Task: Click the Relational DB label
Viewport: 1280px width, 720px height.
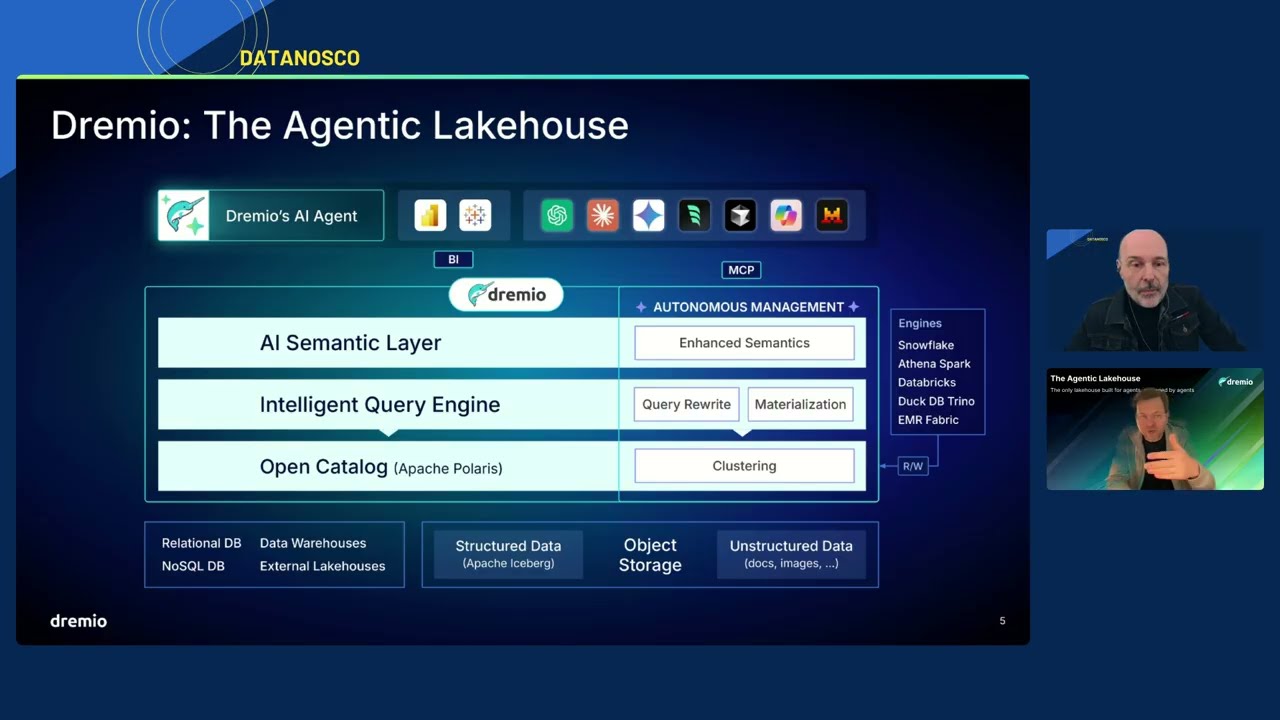Action: [201, 543]
